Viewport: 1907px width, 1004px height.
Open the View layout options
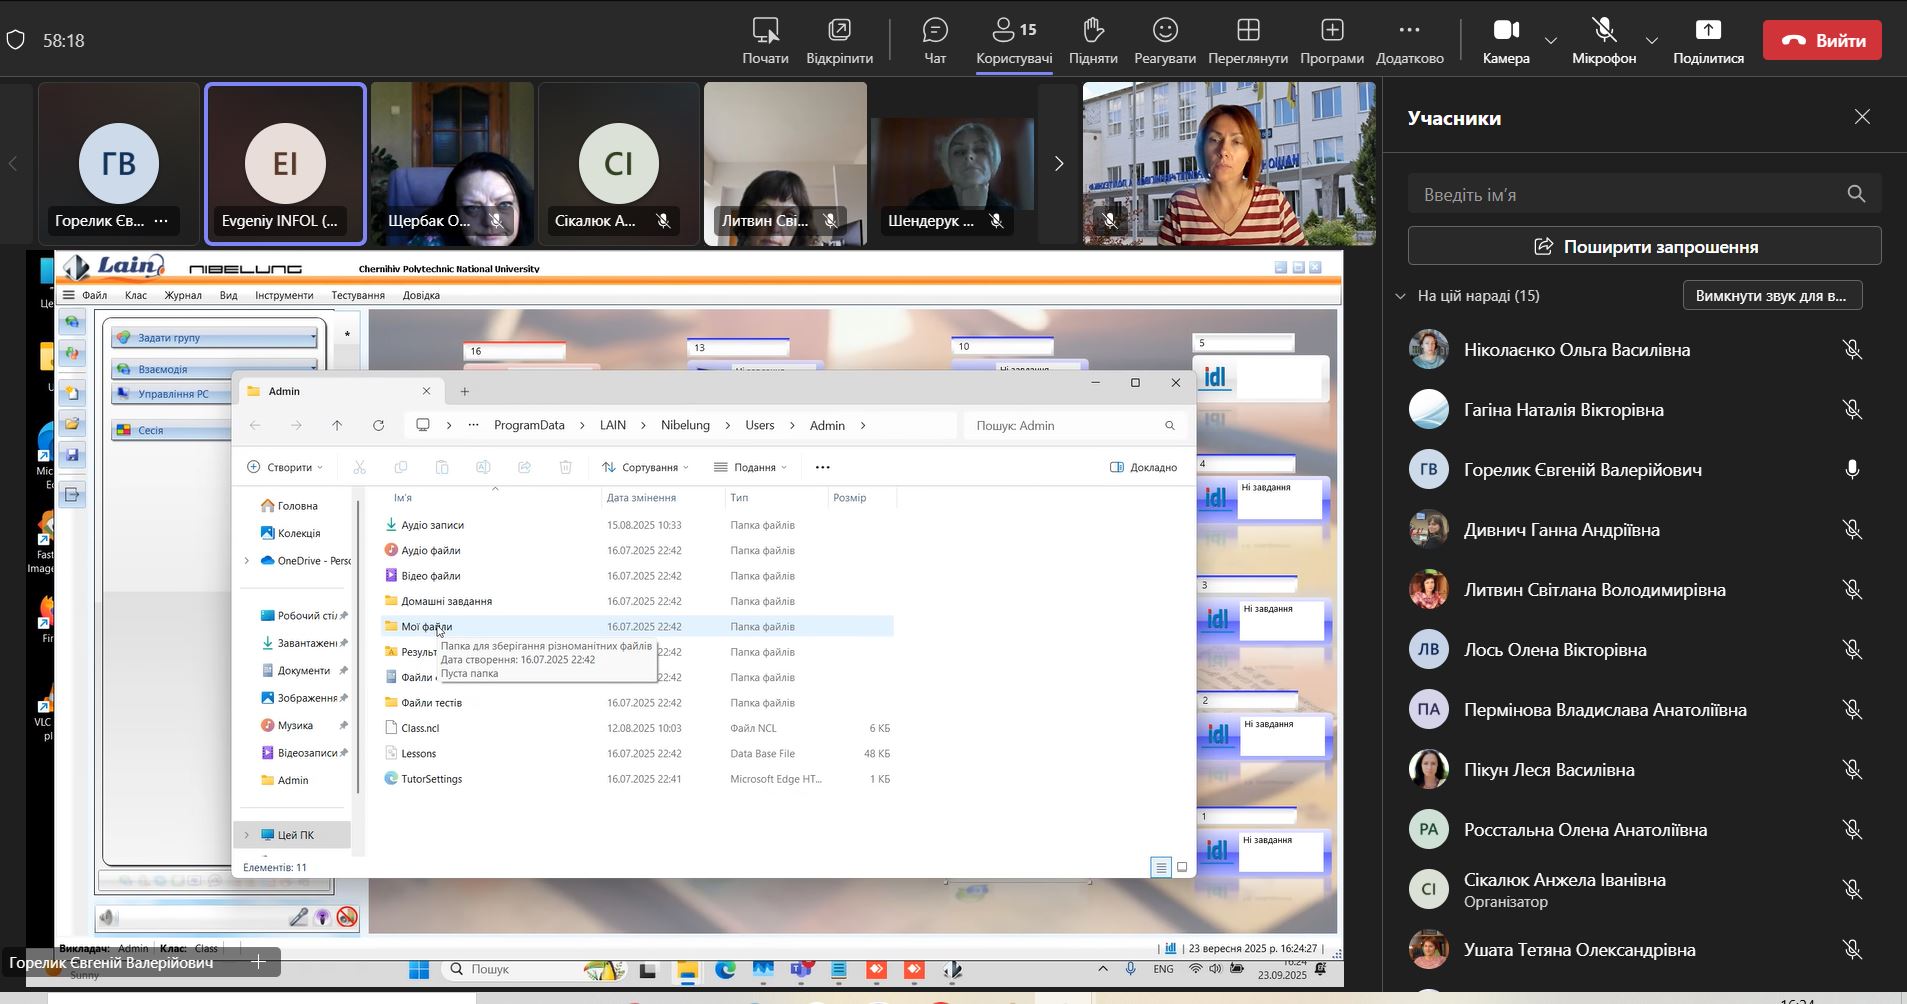(1247, 31)
